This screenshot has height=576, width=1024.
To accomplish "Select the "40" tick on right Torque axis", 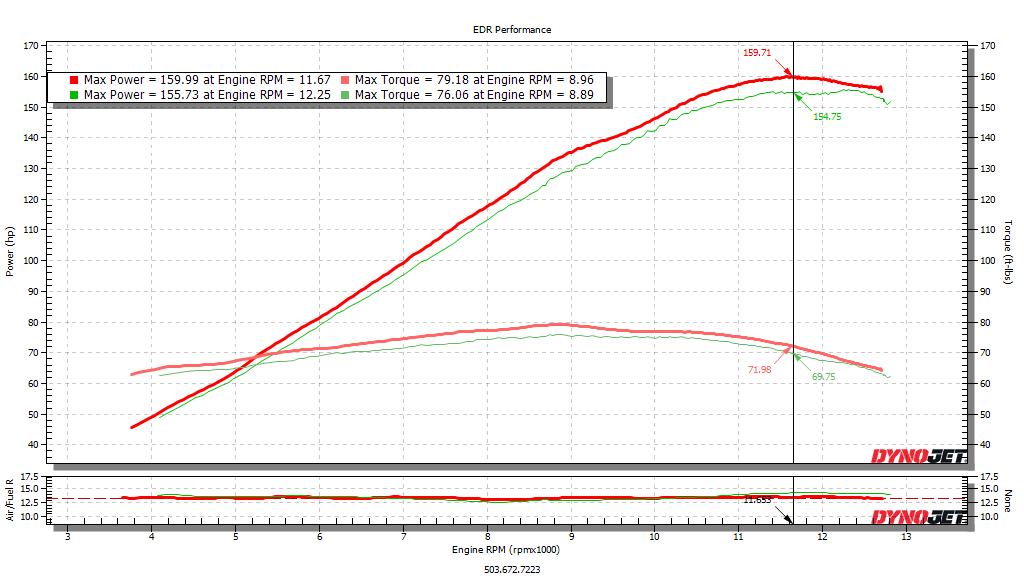I will [985, 445].
